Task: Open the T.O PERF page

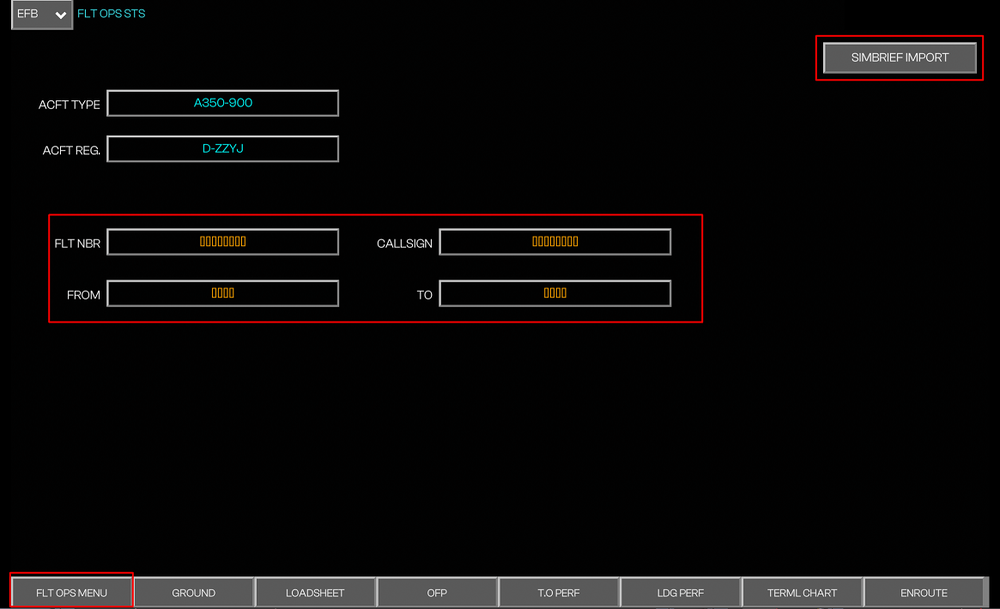Action: point(558,592)
